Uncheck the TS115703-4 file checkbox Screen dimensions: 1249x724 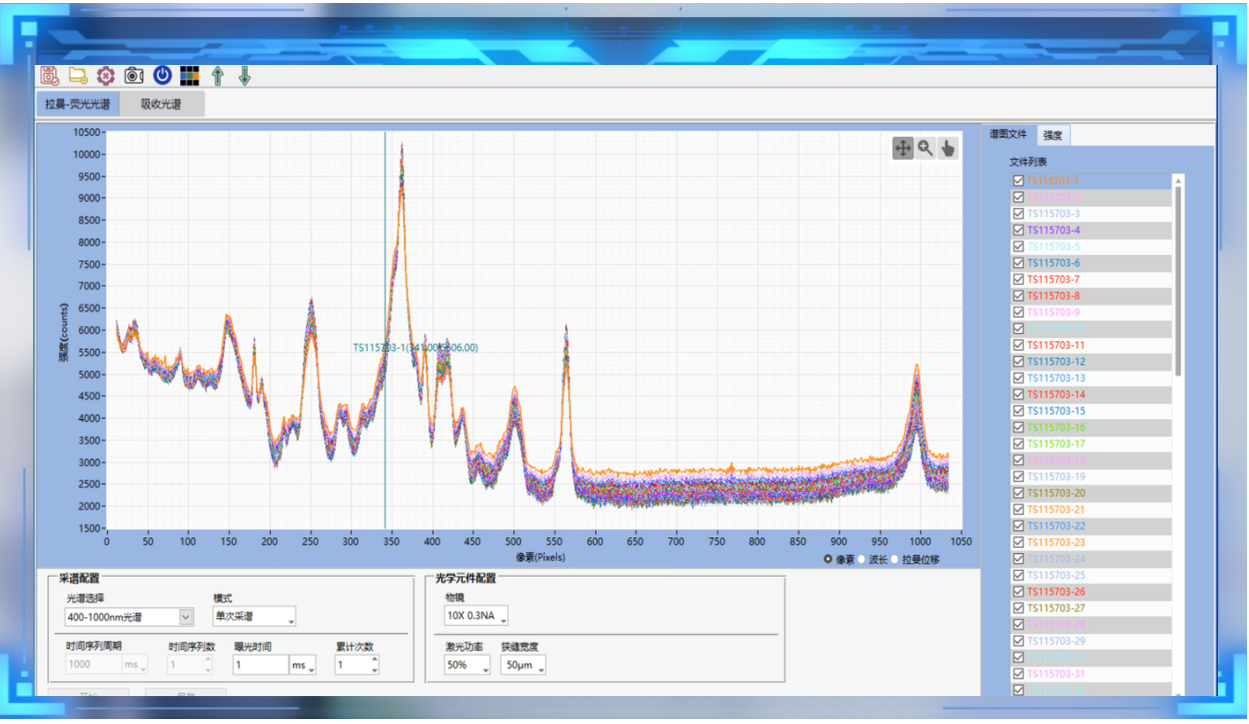pos(1018,230)
